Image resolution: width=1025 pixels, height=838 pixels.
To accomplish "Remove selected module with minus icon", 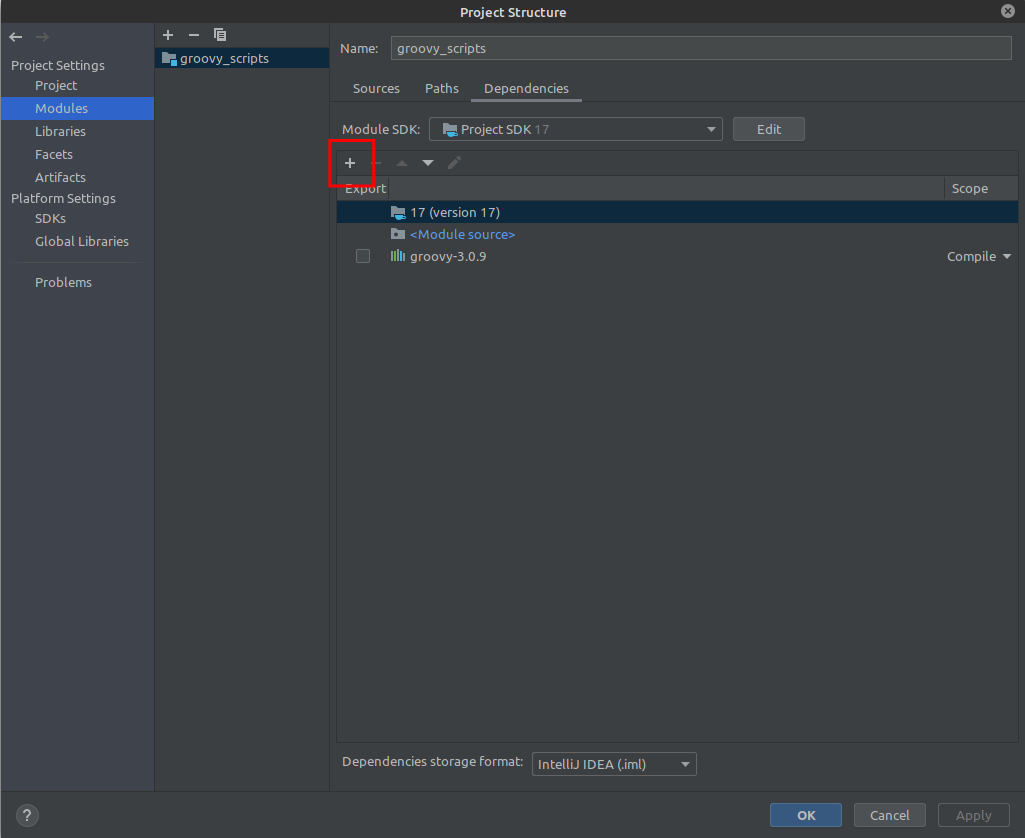I will (193, 35).
